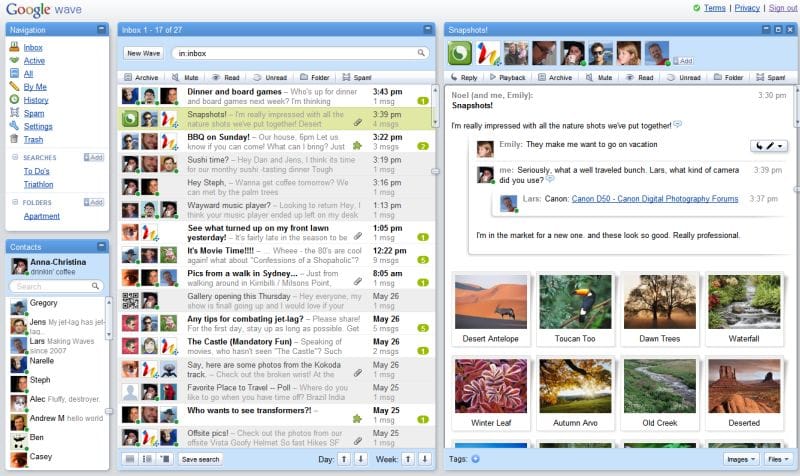Add a new saved search
This screenshot has height=476, width=800.
(x=94, y=157)
